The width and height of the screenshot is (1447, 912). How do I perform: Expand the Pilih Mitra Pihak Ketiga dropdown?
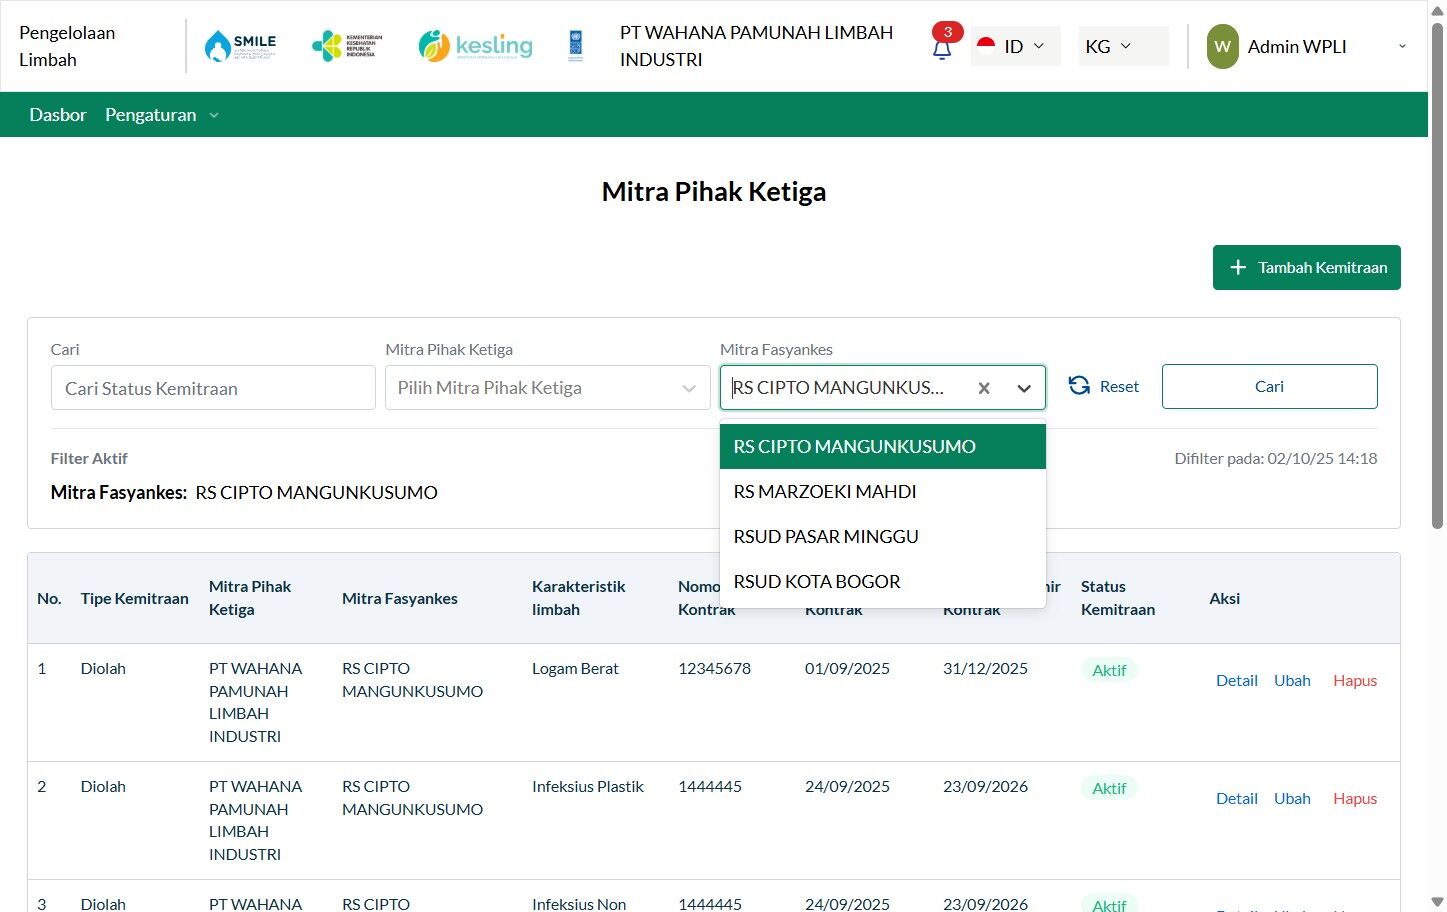point(547,388)
